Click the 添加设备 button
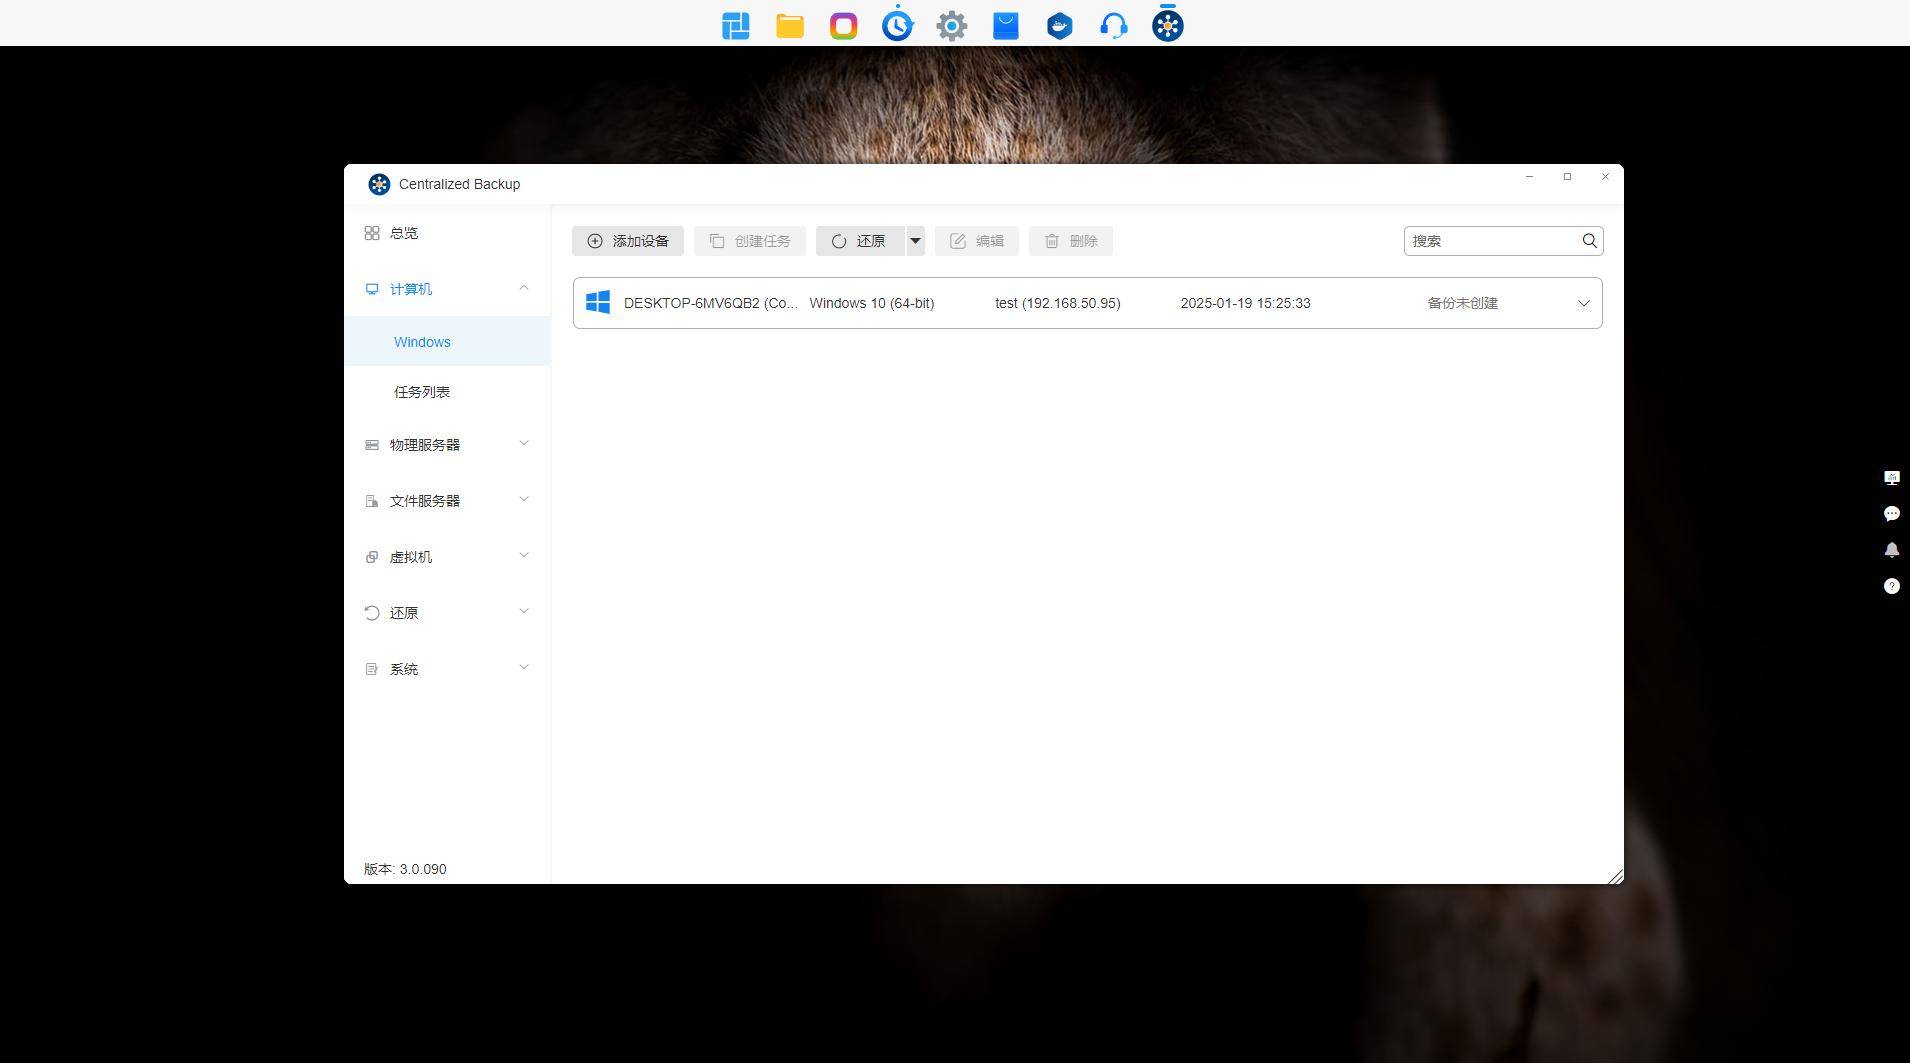Viewport: 1910px width, 1063px height. click(628, 241)
